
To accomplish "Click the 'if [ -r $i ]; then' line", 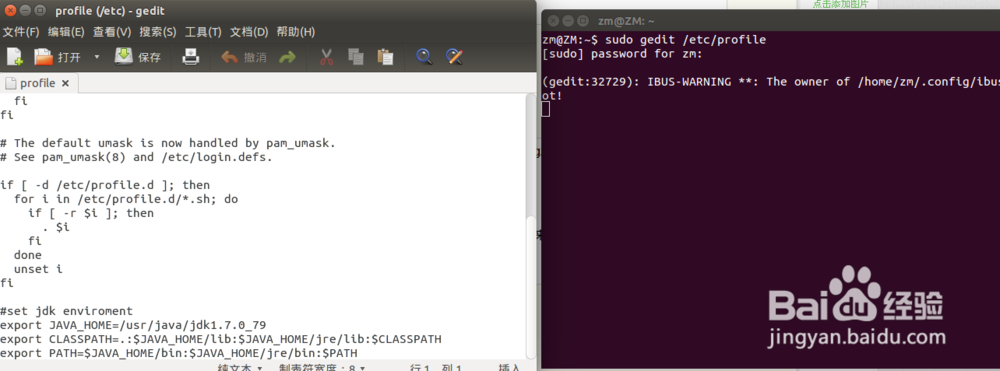I will tap(91, 213).
